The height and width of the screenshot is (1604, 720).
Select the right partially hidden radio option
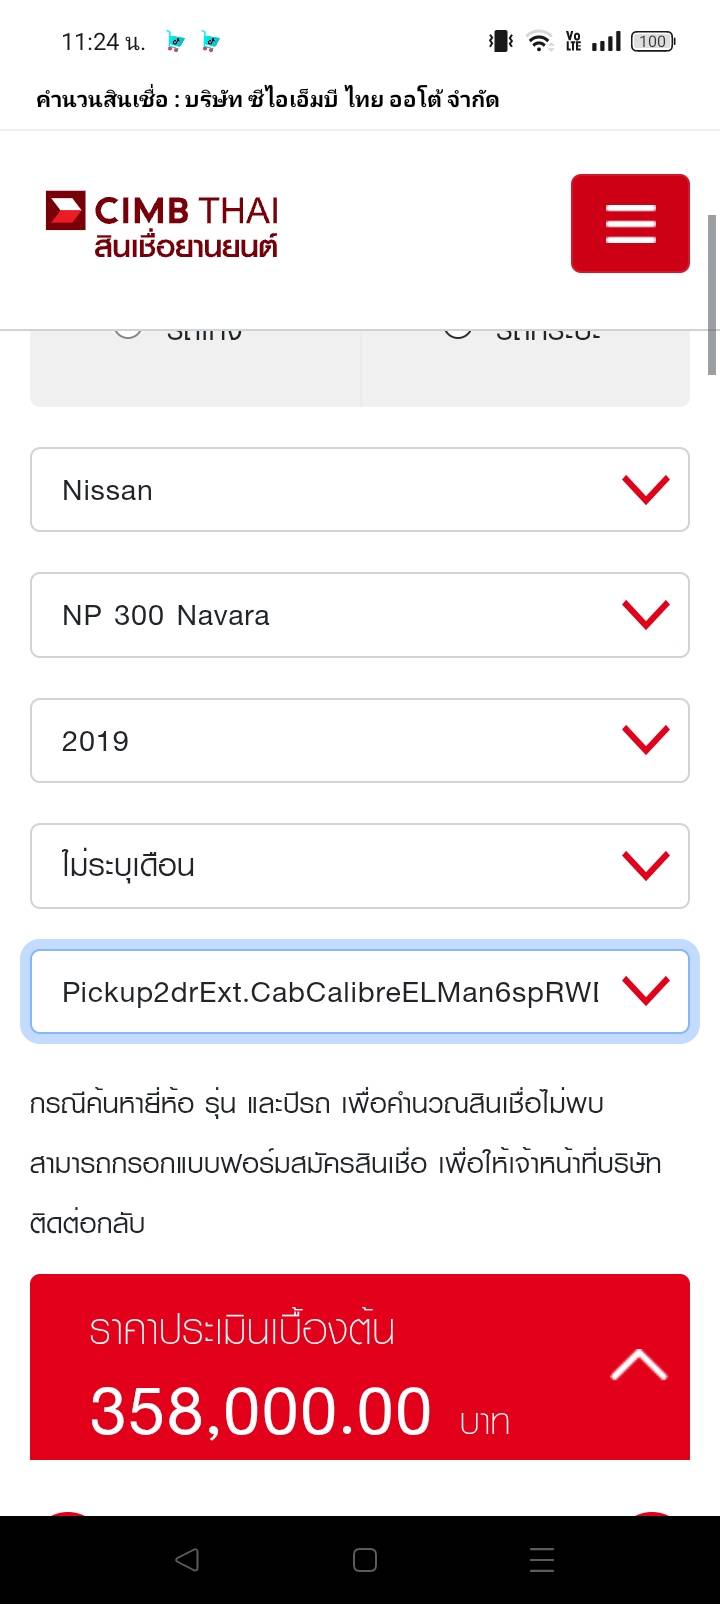tap(458, 332)
